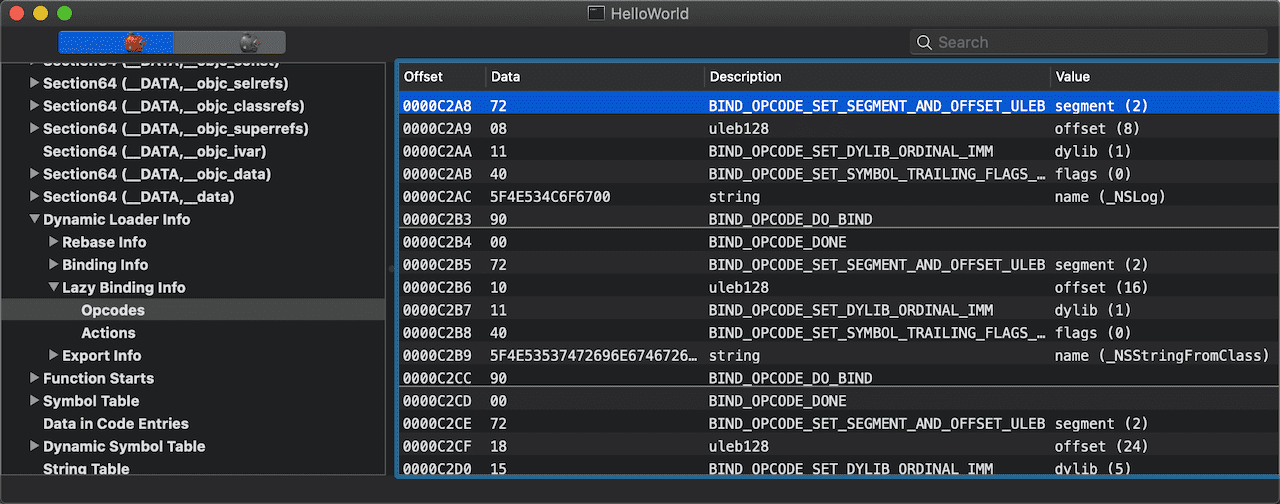Image resolution: width=1280 pixels, height=504 pixels.
Task: Select row at offset 0000C2A9
Action: [x=837, y=128]
